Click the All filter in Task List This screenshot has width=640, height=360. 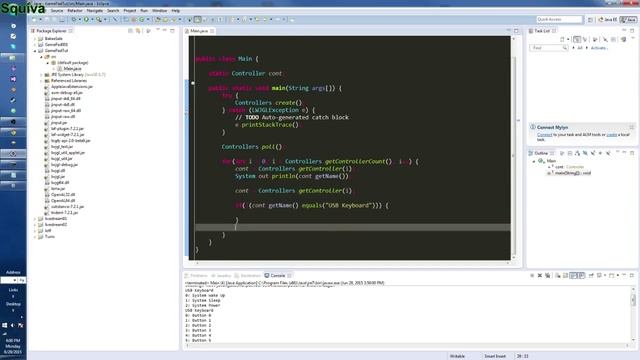[580, 48]
